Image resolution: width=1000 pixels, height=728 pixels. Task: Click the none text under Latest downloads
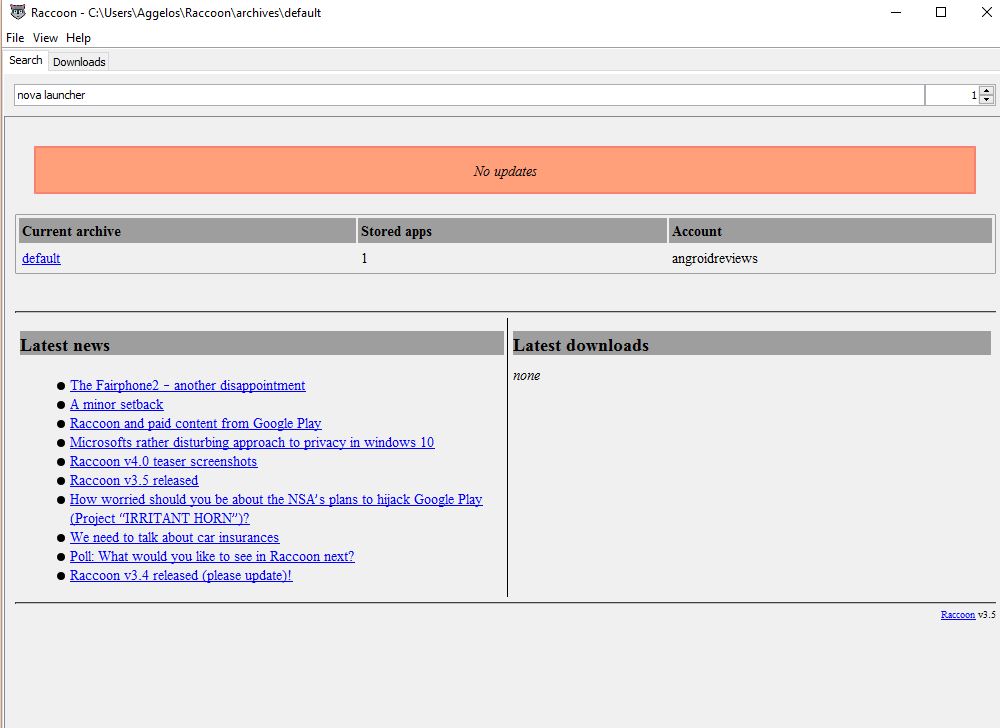[x=527, y=375]
